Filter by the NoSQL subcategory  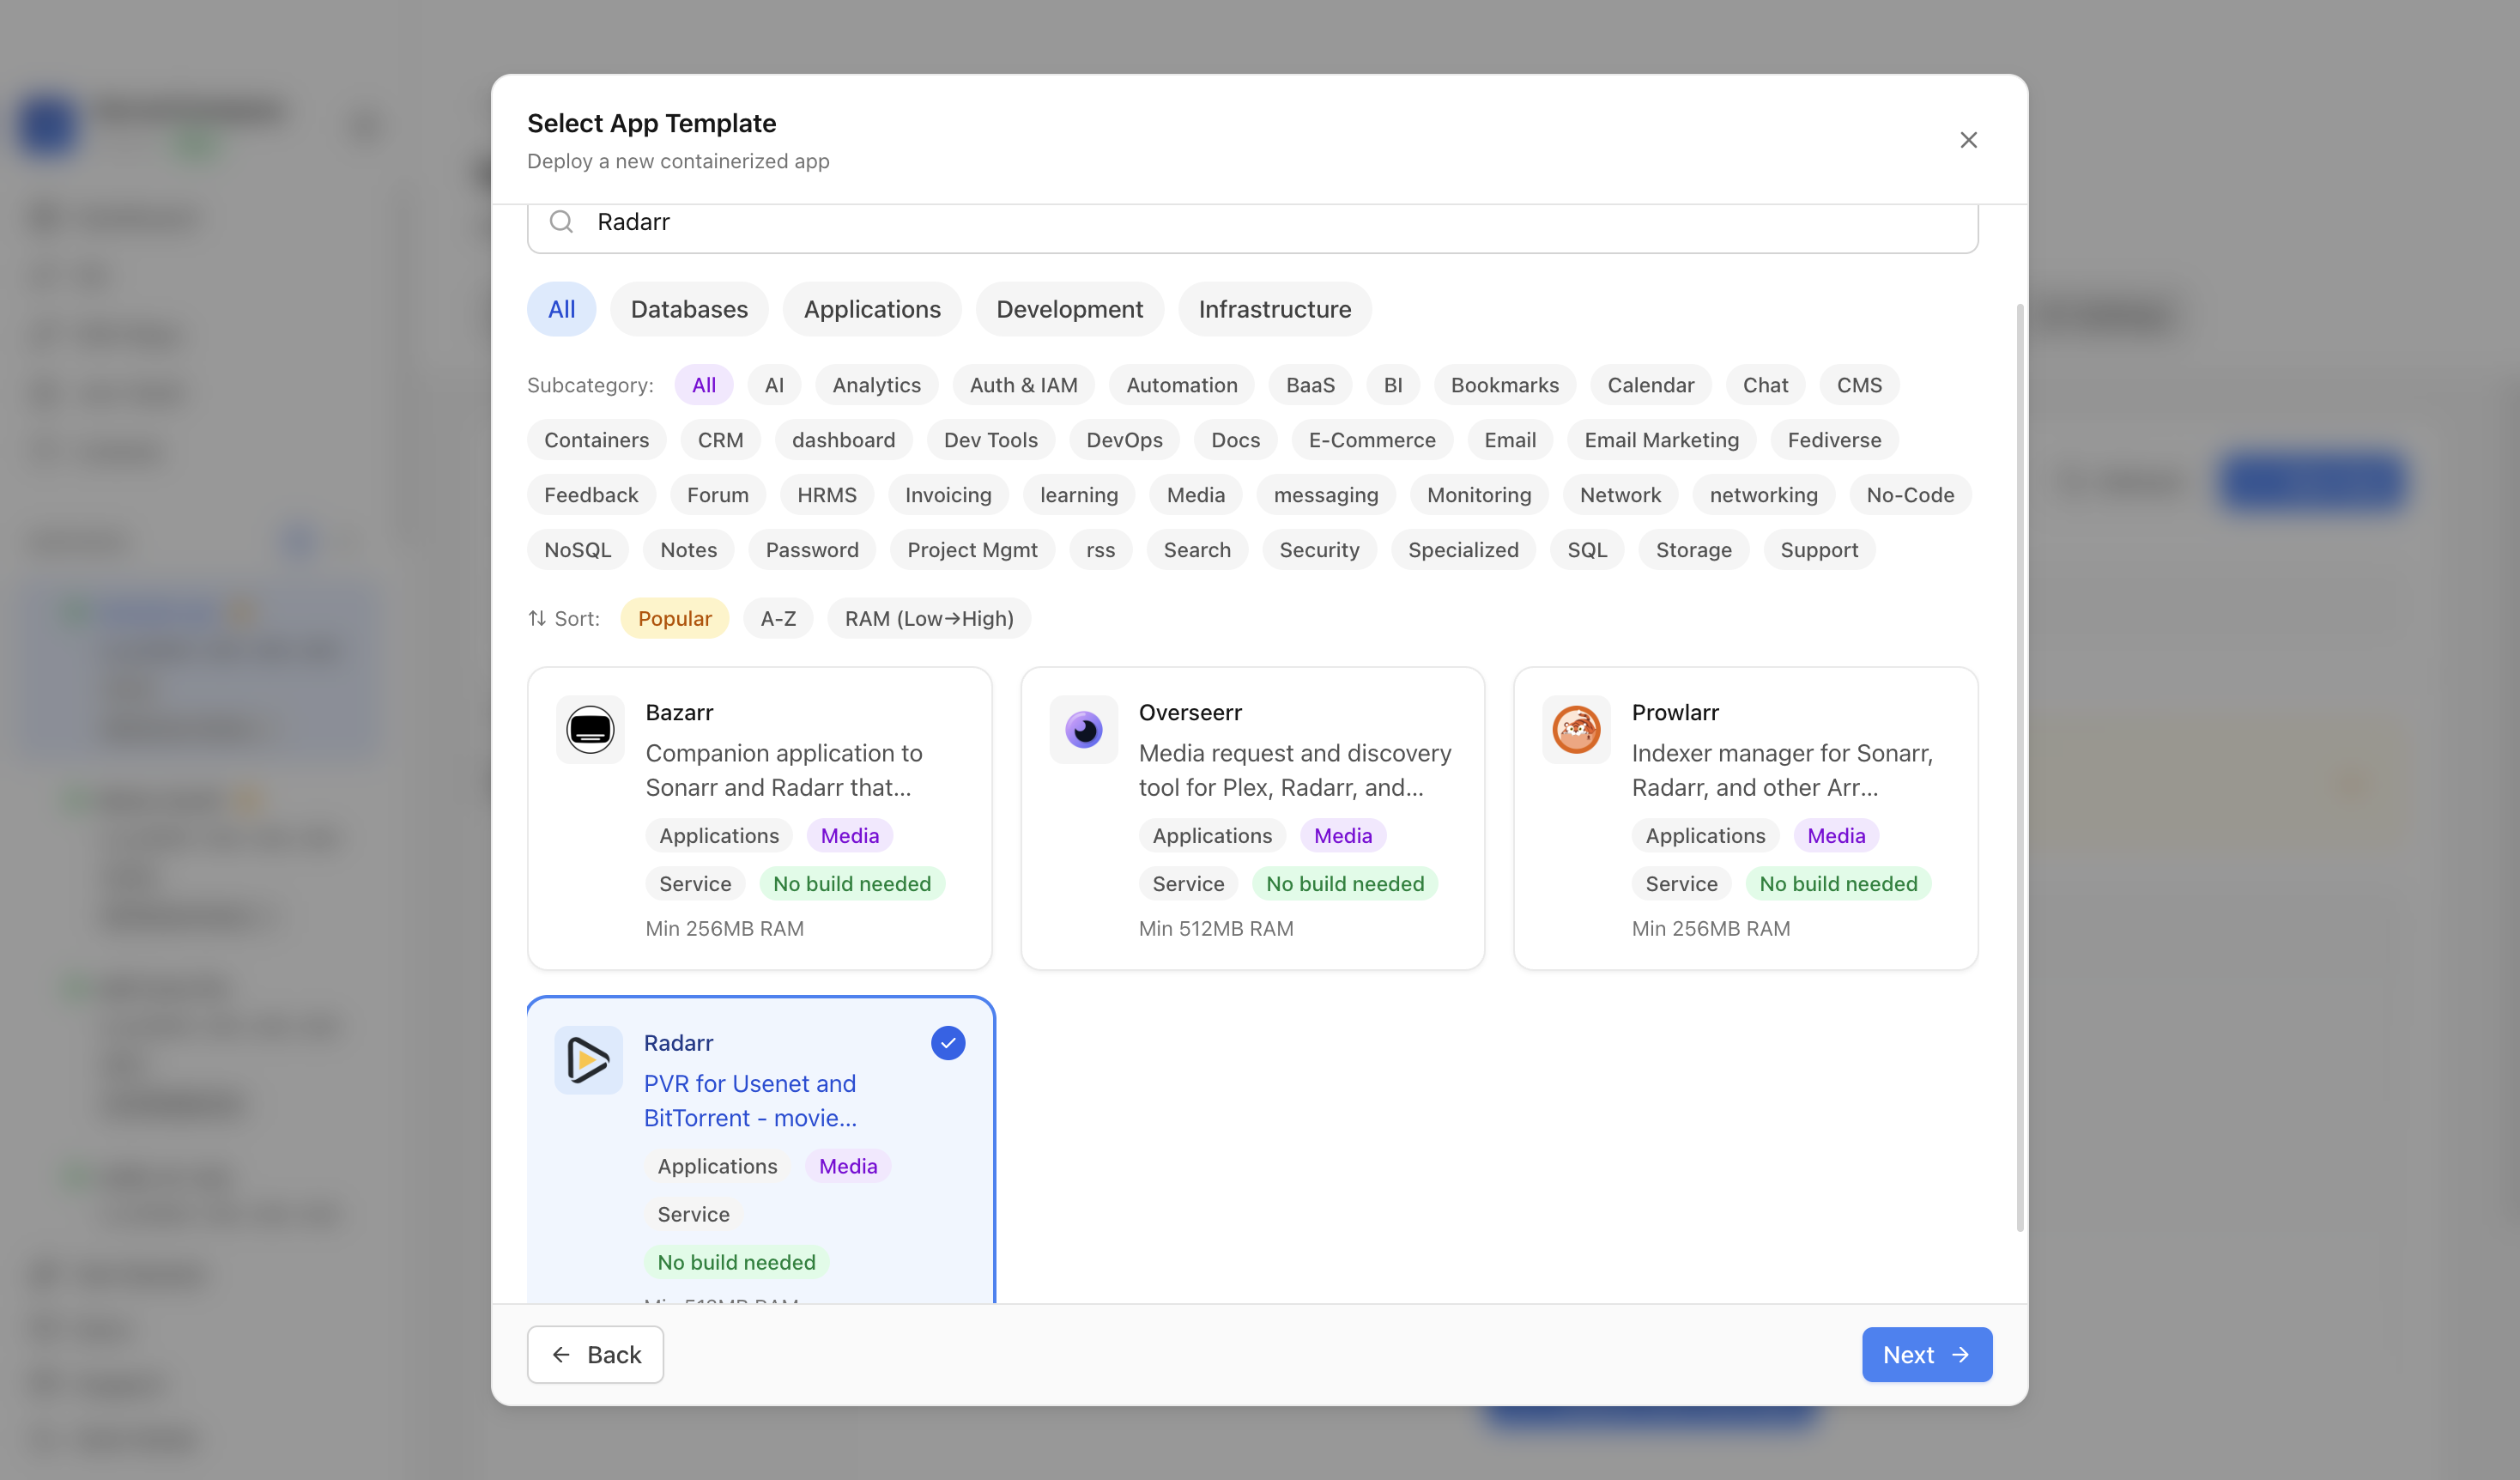point(577,550)
